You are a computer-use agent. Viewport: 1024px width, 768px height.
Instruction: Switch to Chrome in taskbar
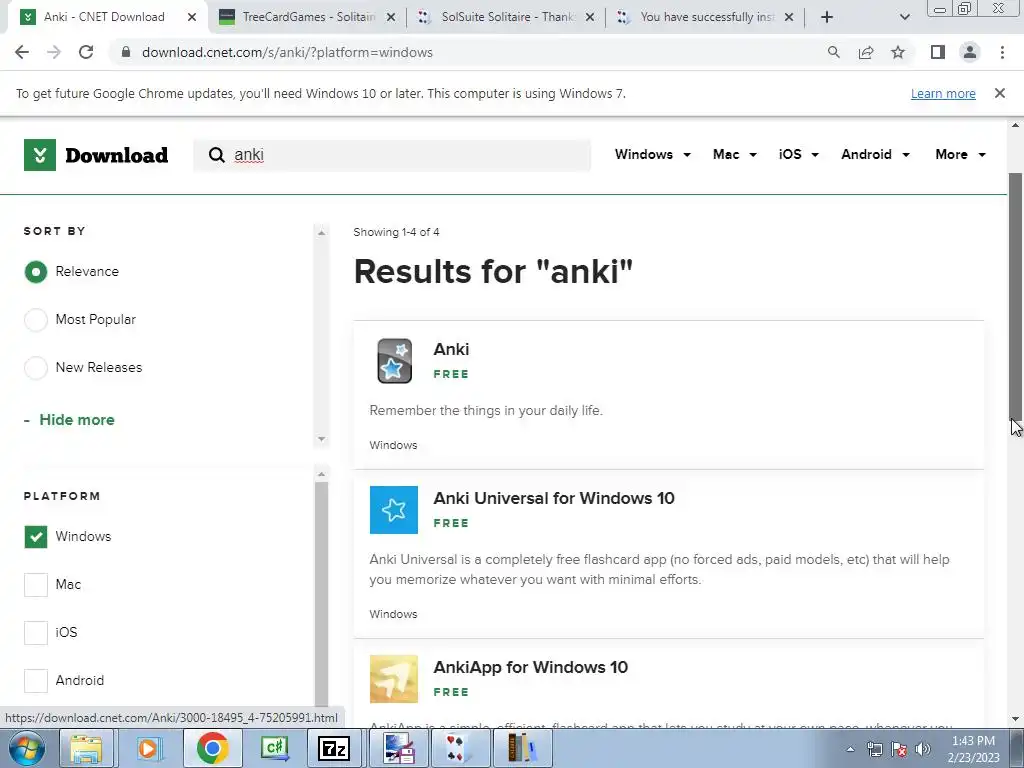pyautogui.click(x=212, y=748)
